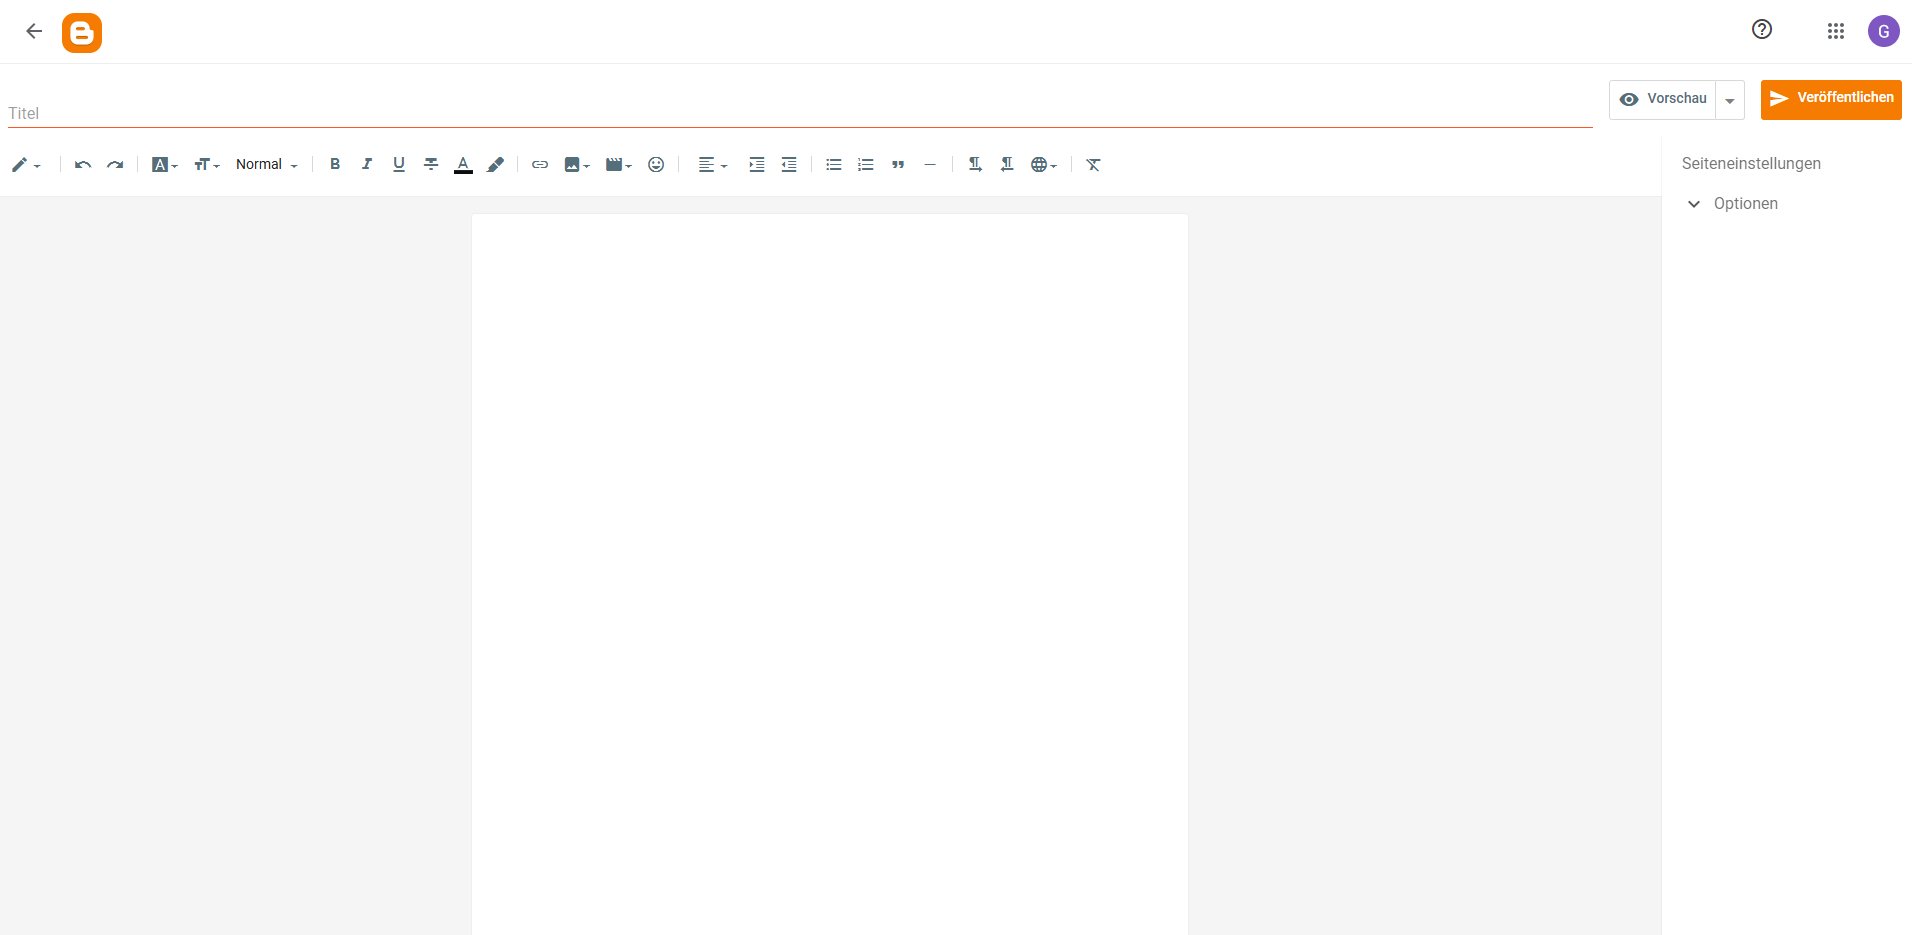Apply blockquote formatting
The width and height of the screenshot is (1912, 935).
coord(898,164)
